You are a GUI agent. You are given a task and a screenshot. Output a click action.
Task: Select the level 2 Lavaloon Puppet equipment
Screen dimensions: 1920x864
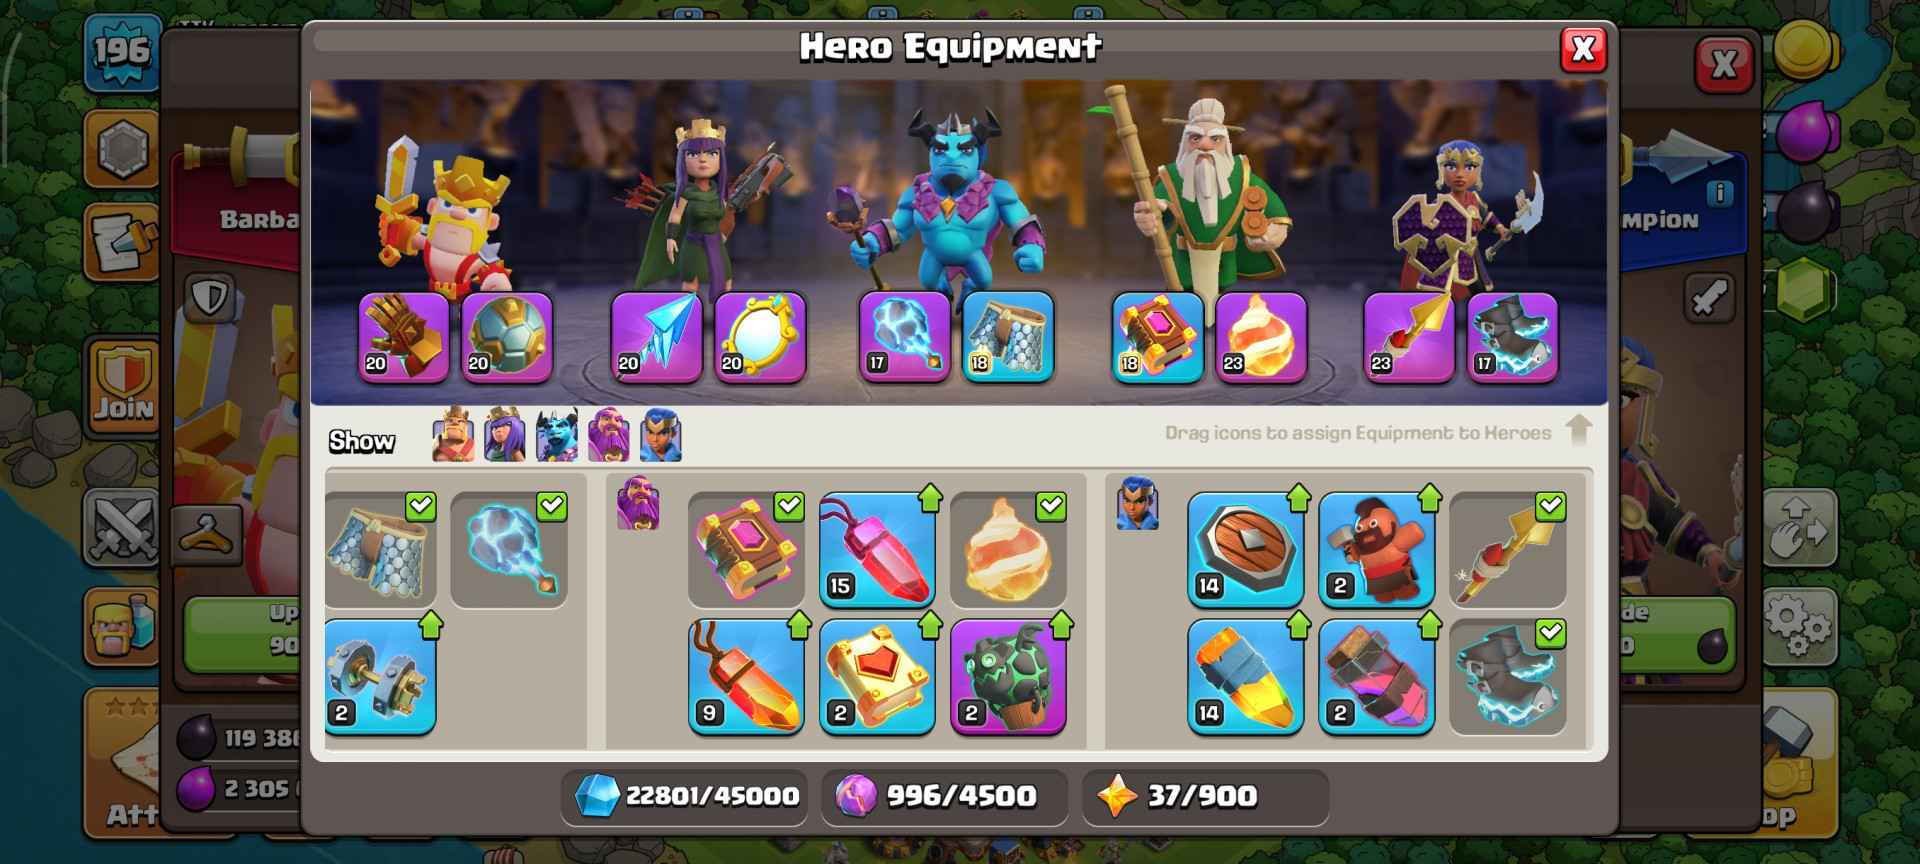[x=1008, y=676]
